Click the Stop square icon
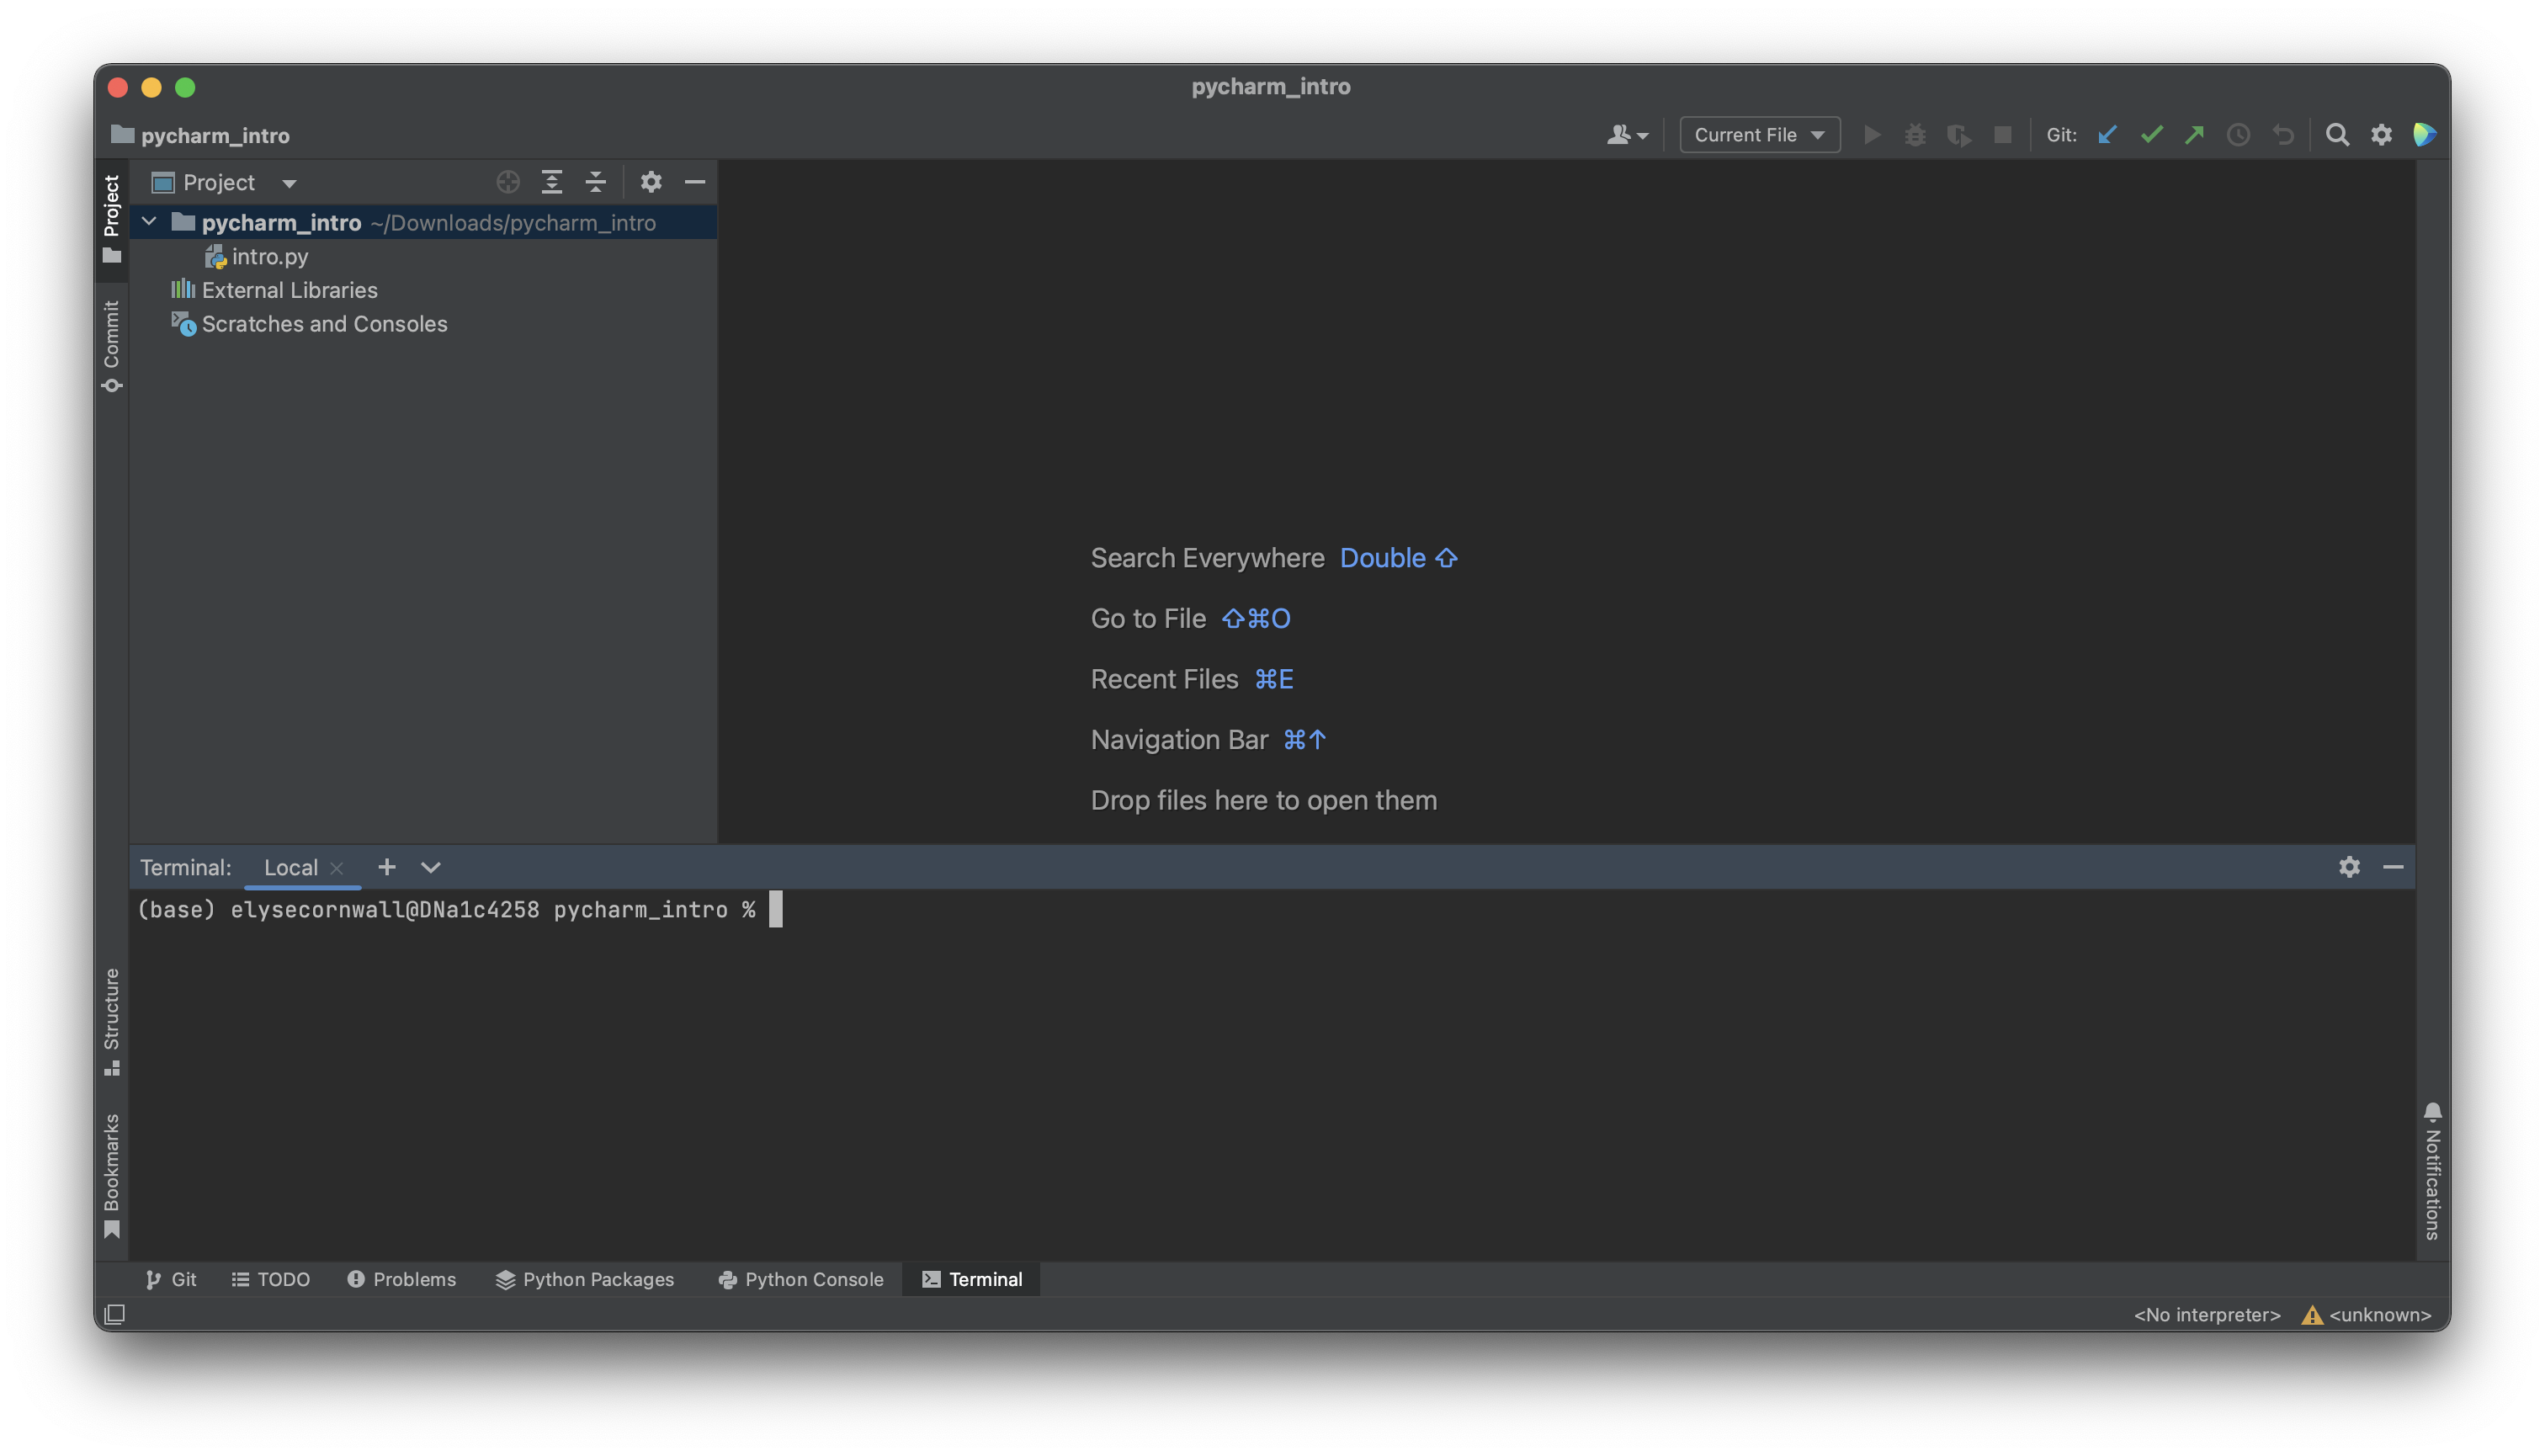The width and height of the screenshot is (2545, 1456). point(2002,134)
